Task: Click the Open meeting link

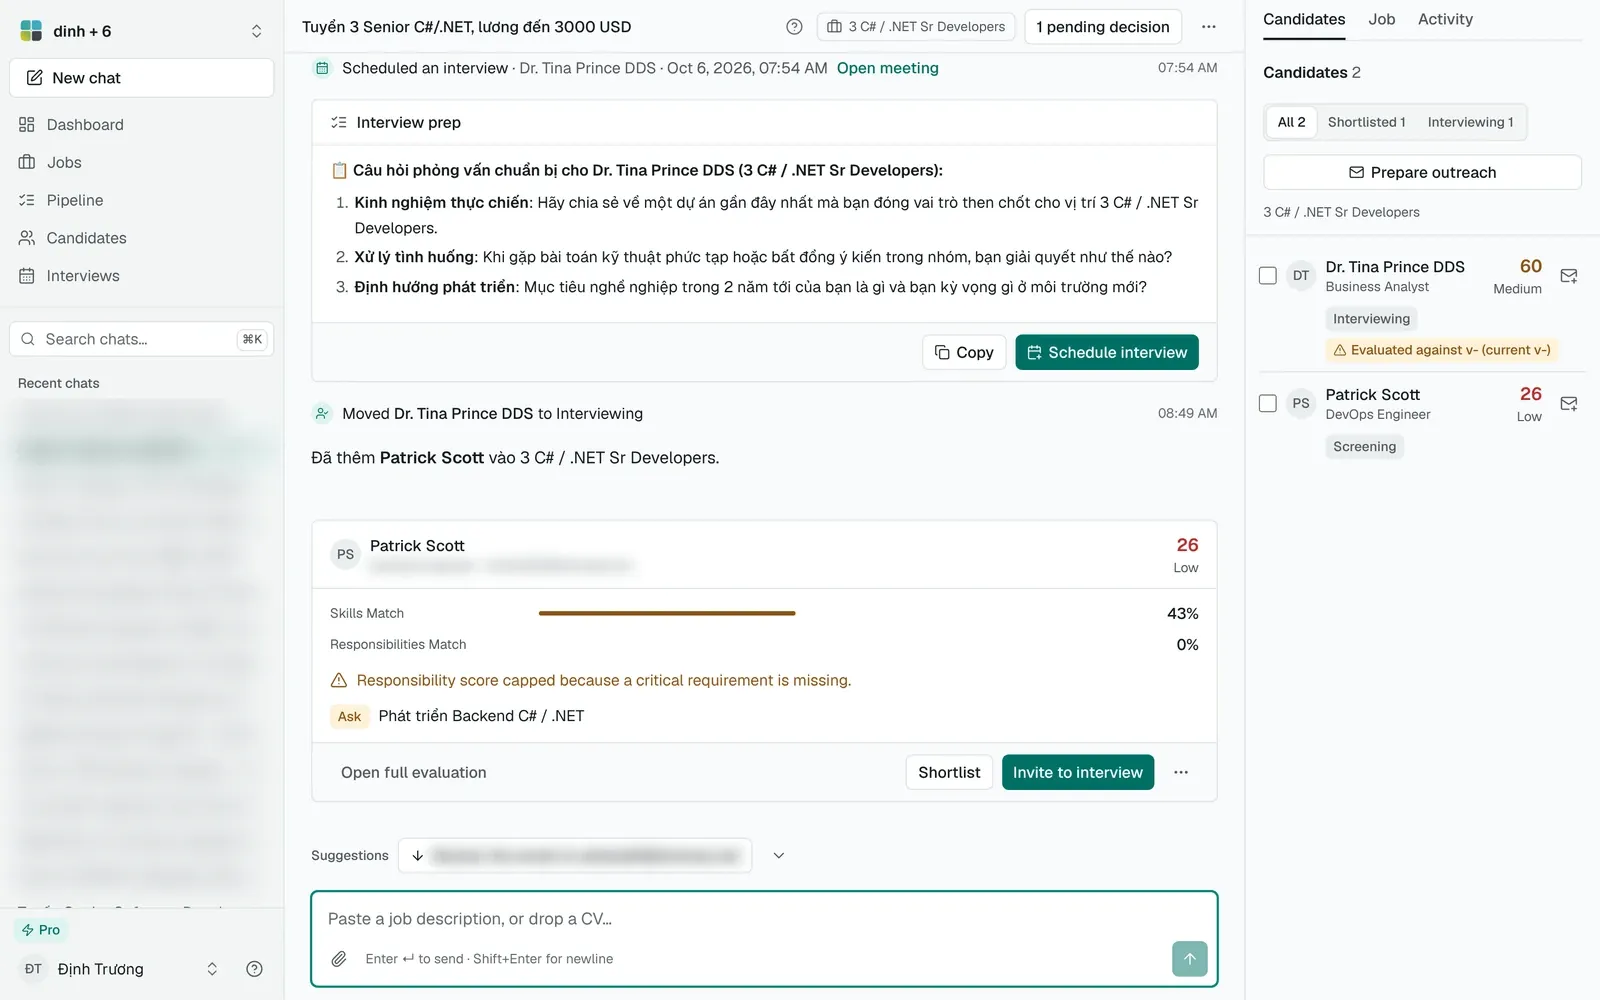Action: [x=887, y=68]
